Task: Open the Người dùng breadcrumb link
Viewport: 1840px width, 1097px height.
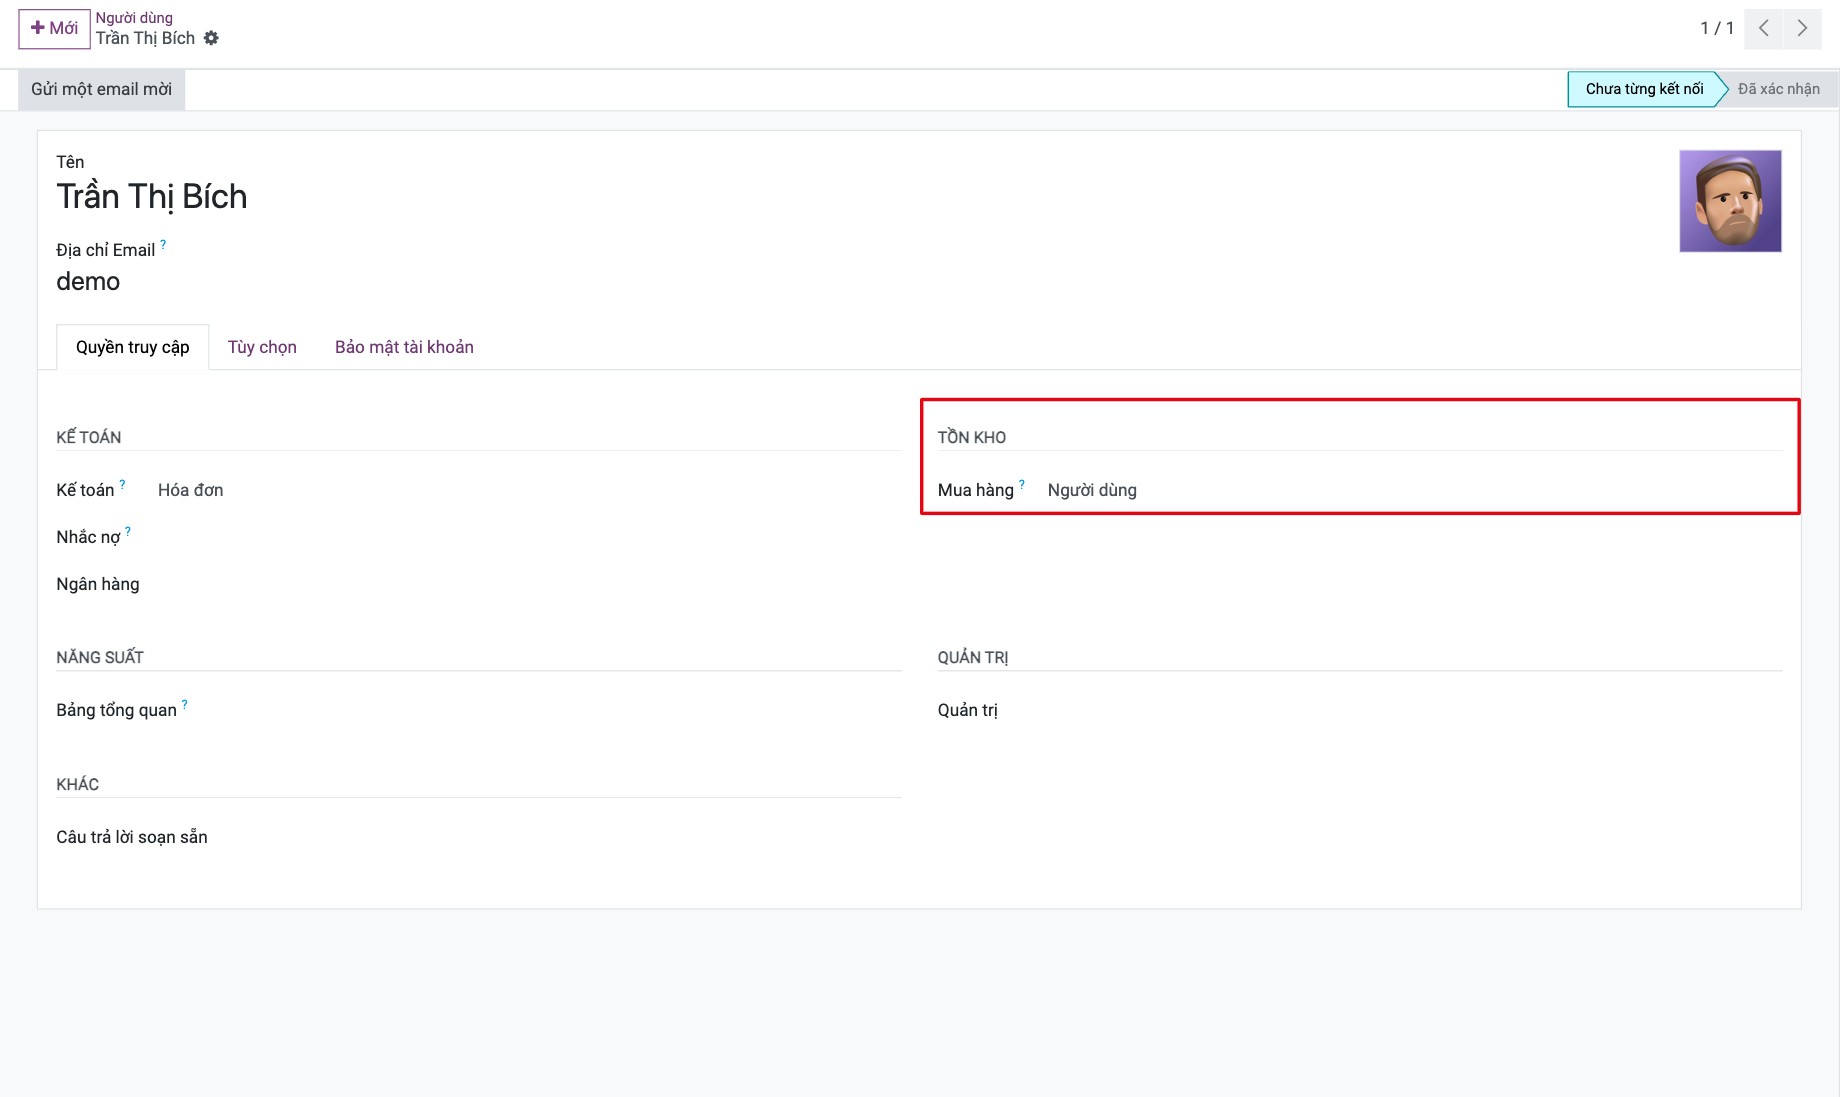Action: tap(134, 18)
